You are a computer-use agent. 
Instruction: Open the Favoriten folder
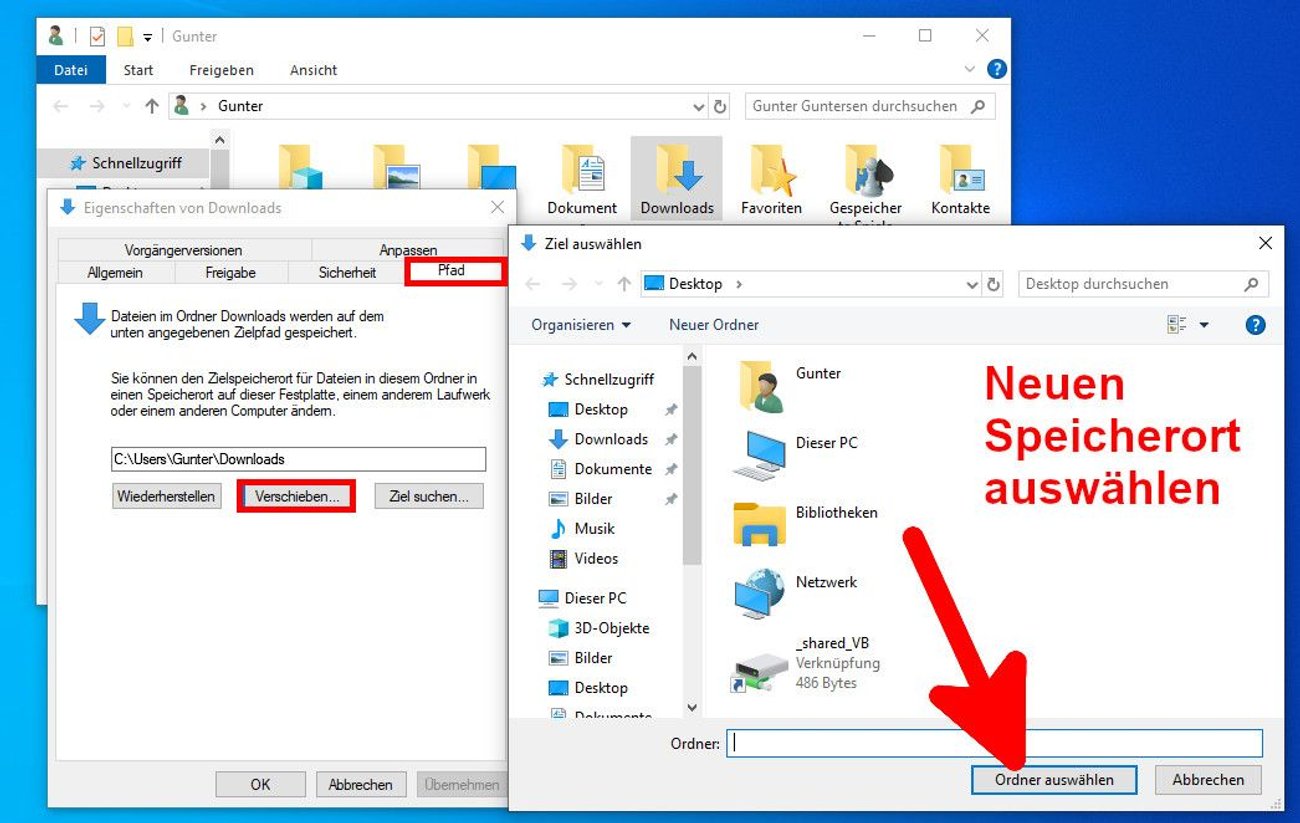(770, 178)
